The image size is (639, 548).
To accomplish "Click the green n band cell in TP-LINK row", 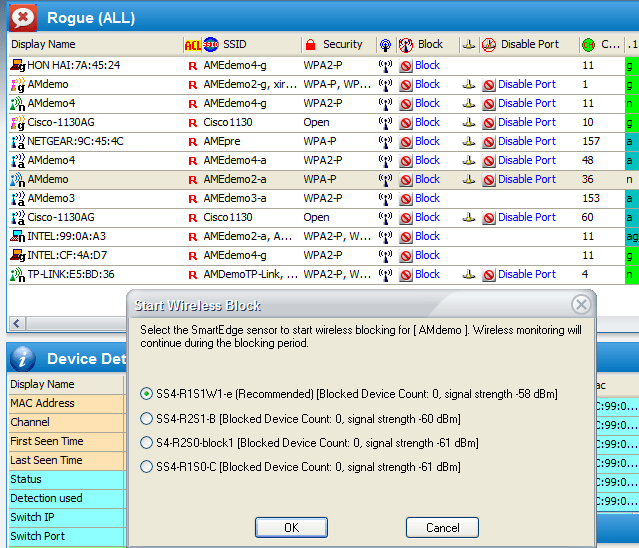I will 632,275.
